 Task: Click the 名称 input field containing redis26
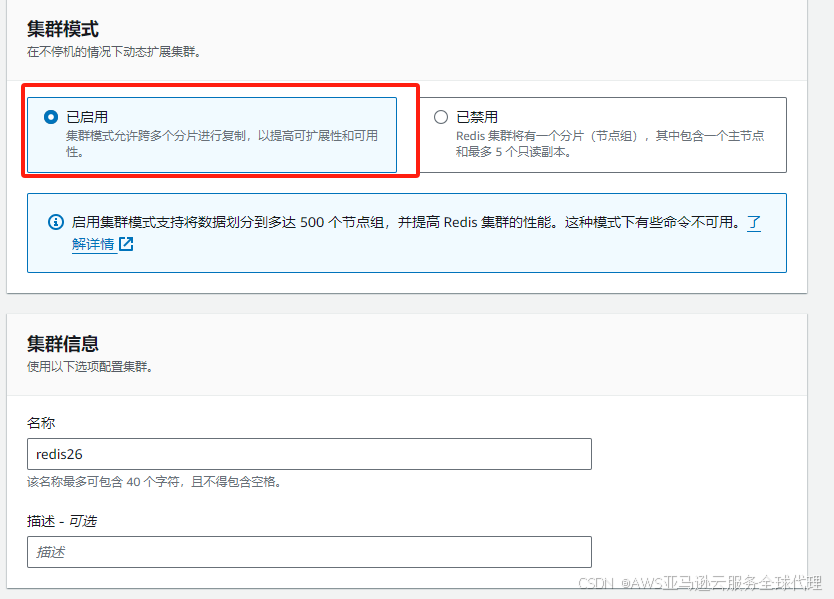click(309, 454)
